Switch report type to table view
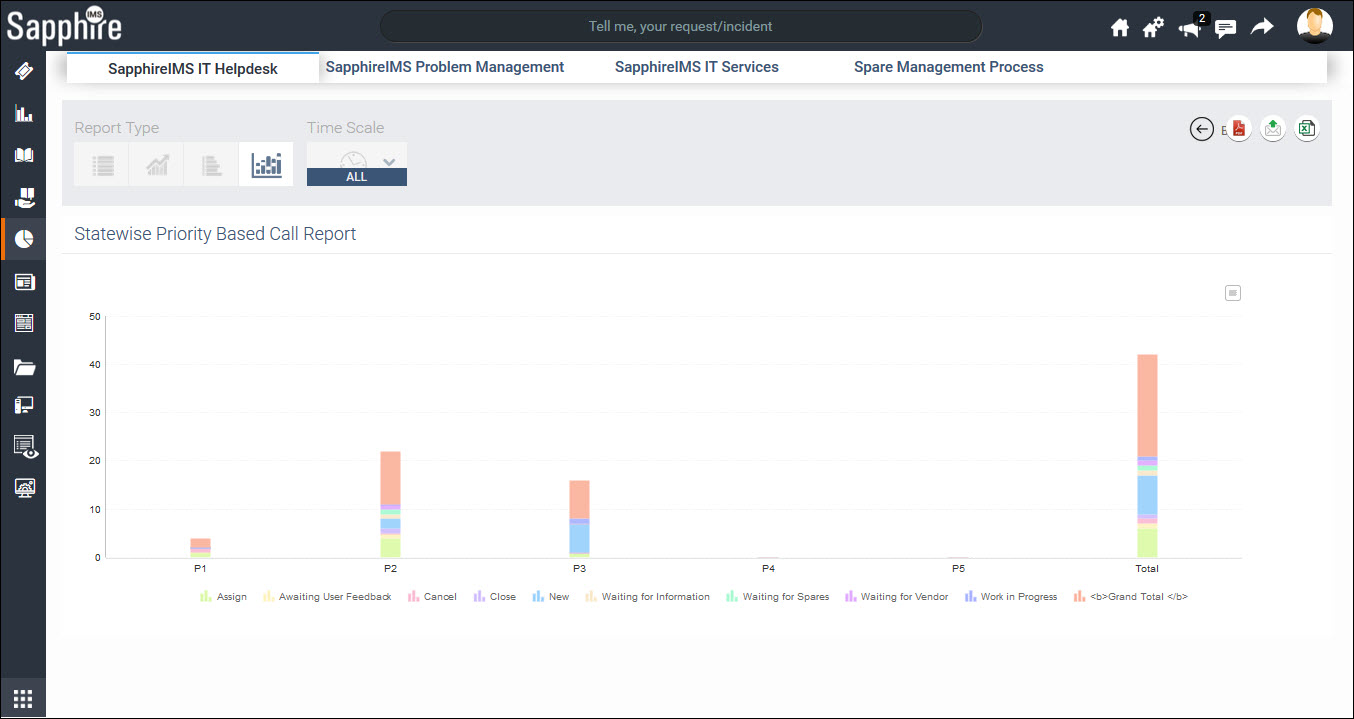 coord(101,164)
